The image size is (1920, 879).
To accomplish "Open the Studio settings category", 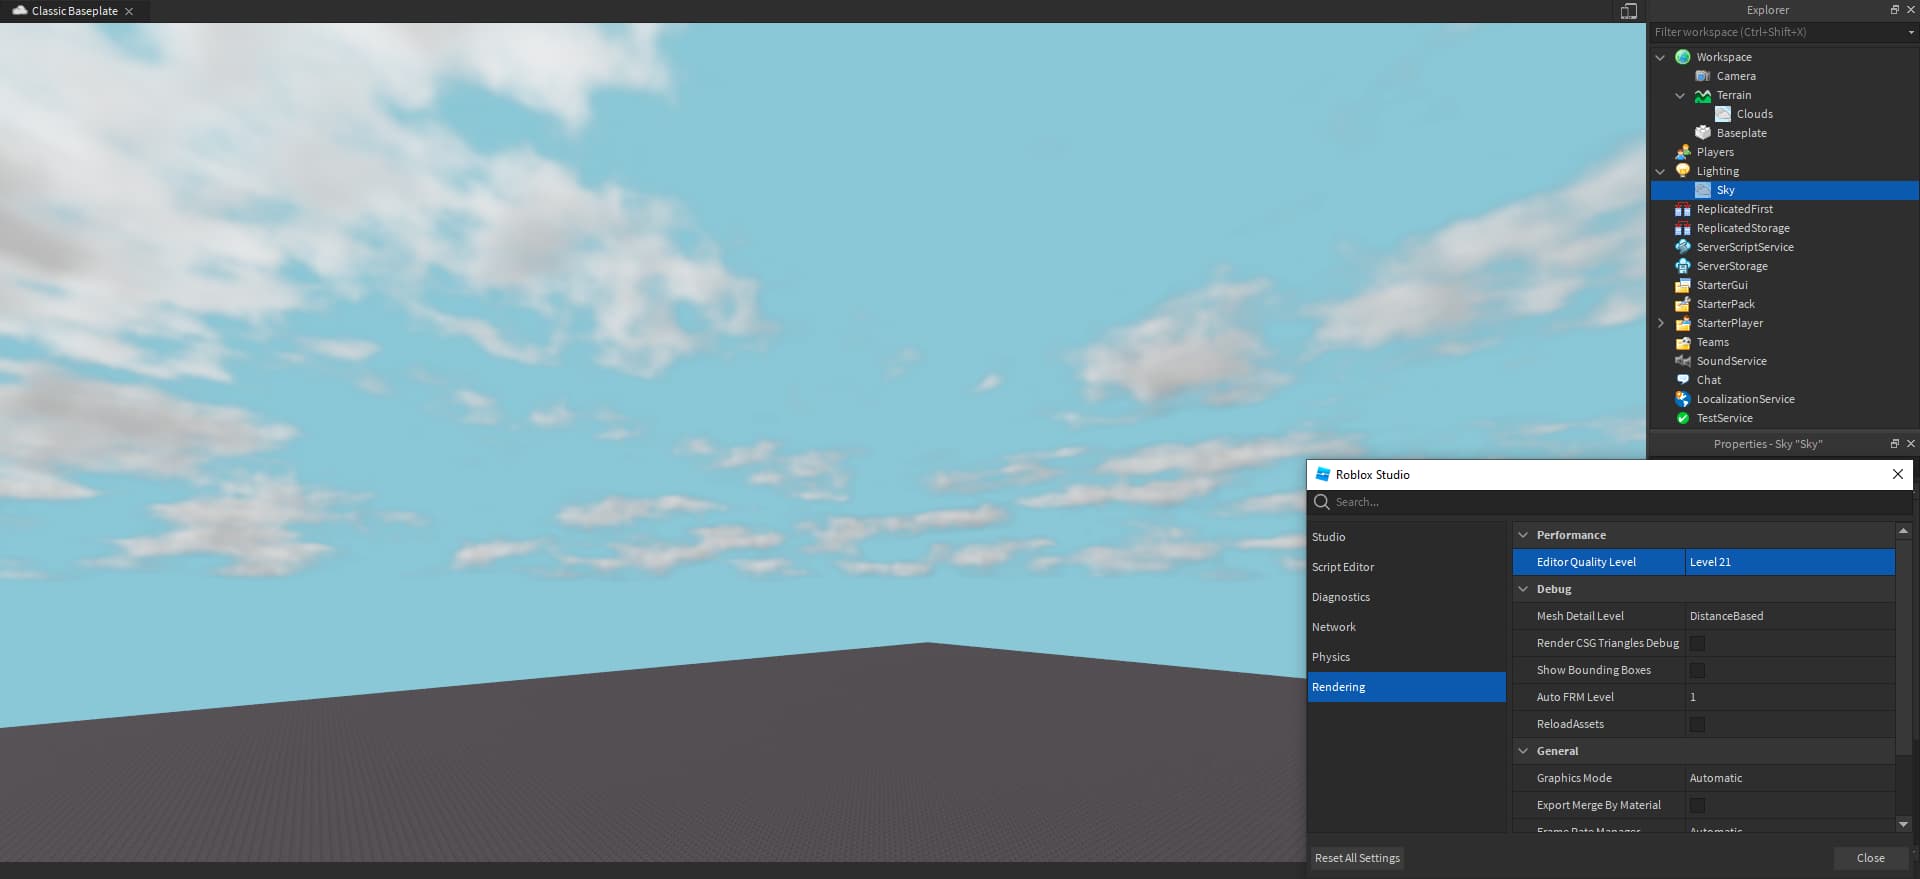I will pyautogui.click(x=1406, y=537).
